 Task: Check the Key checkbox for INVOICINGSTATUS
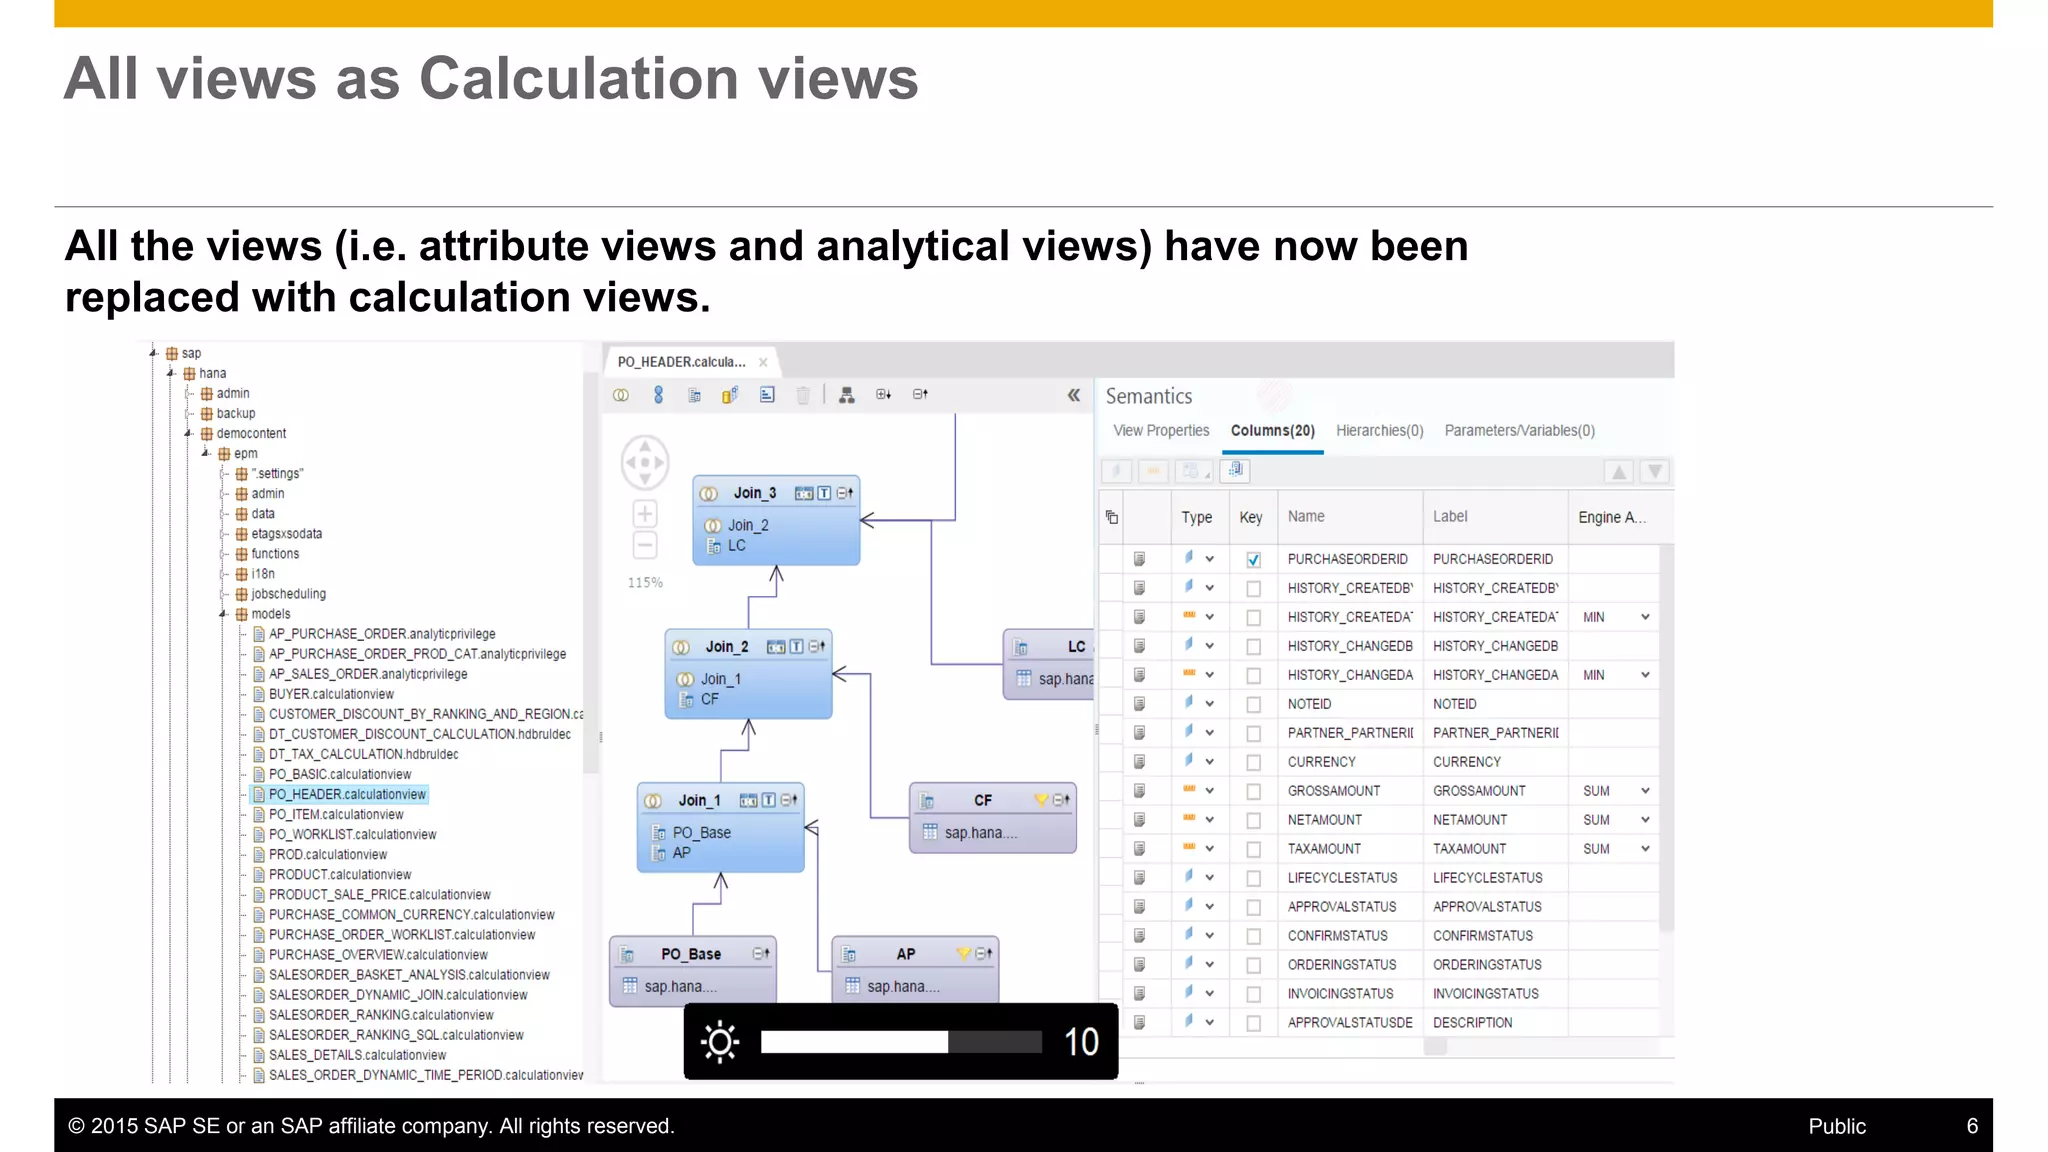click(x=1253, y=995)
